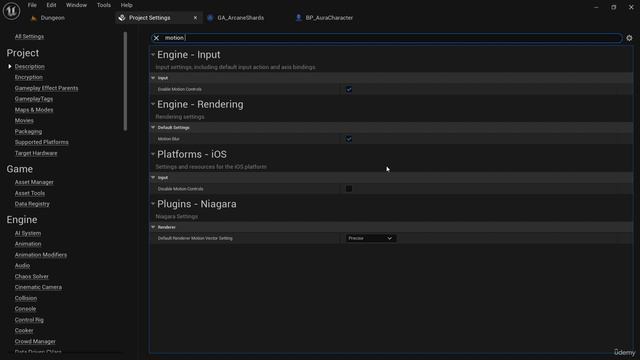The width and height of the screenshot is (640, 360).
Task: Open the Cooker settings
Action: (24, 330)
